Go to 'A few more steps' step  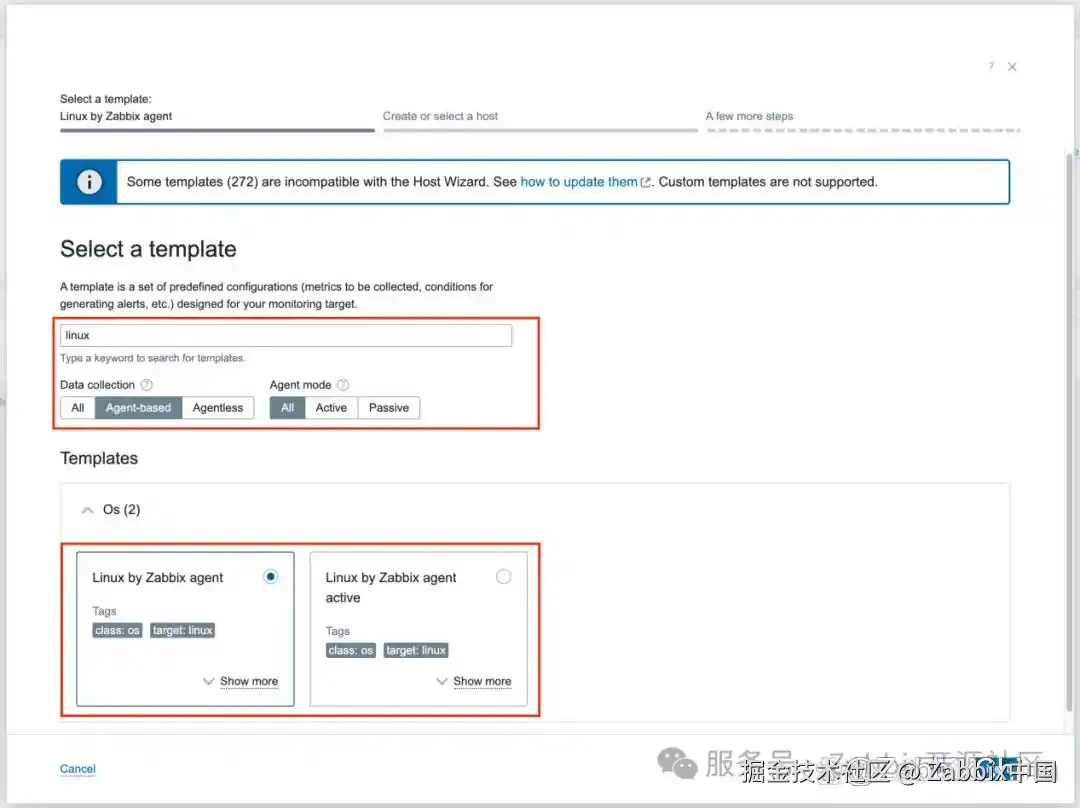(862, 120)
